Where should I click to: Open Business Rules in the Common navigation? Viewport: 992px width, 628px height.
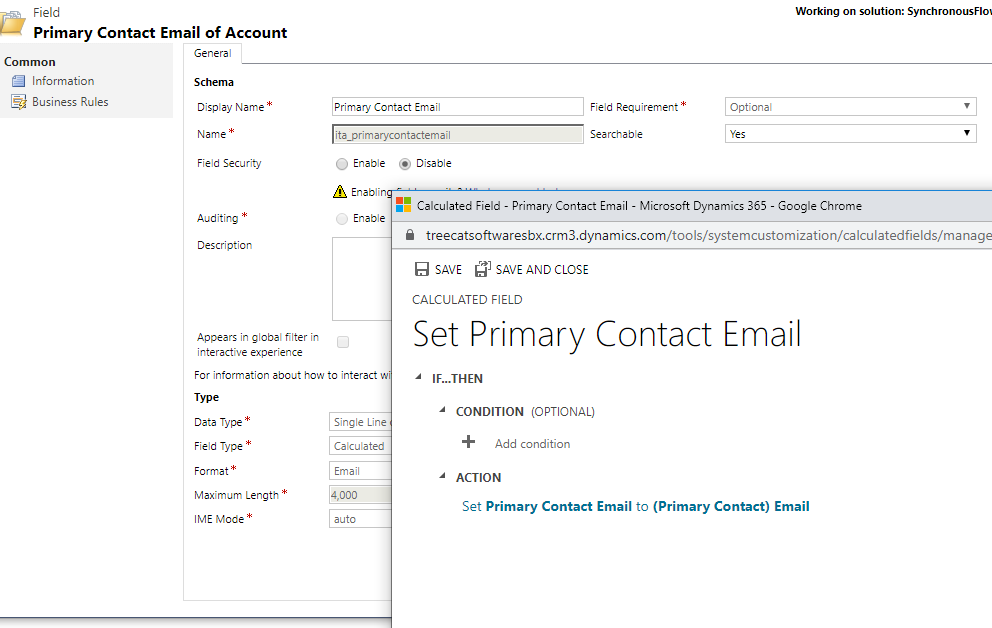pyautogui.click(x=70, y=102)
